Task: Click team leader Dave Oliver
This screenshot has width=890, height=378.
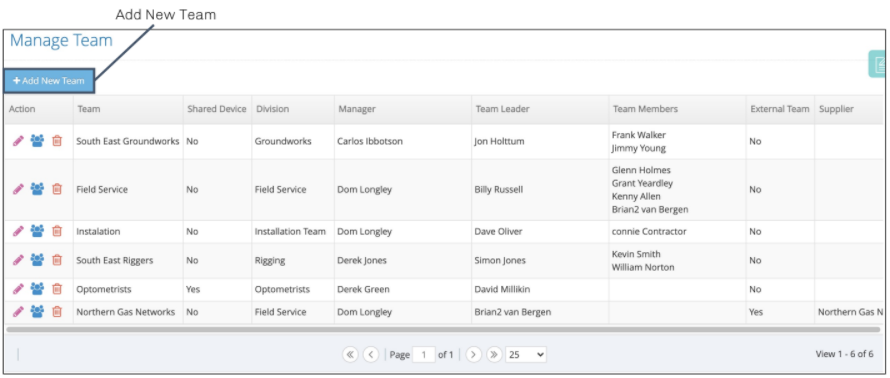Action: [x=498, y=232]
